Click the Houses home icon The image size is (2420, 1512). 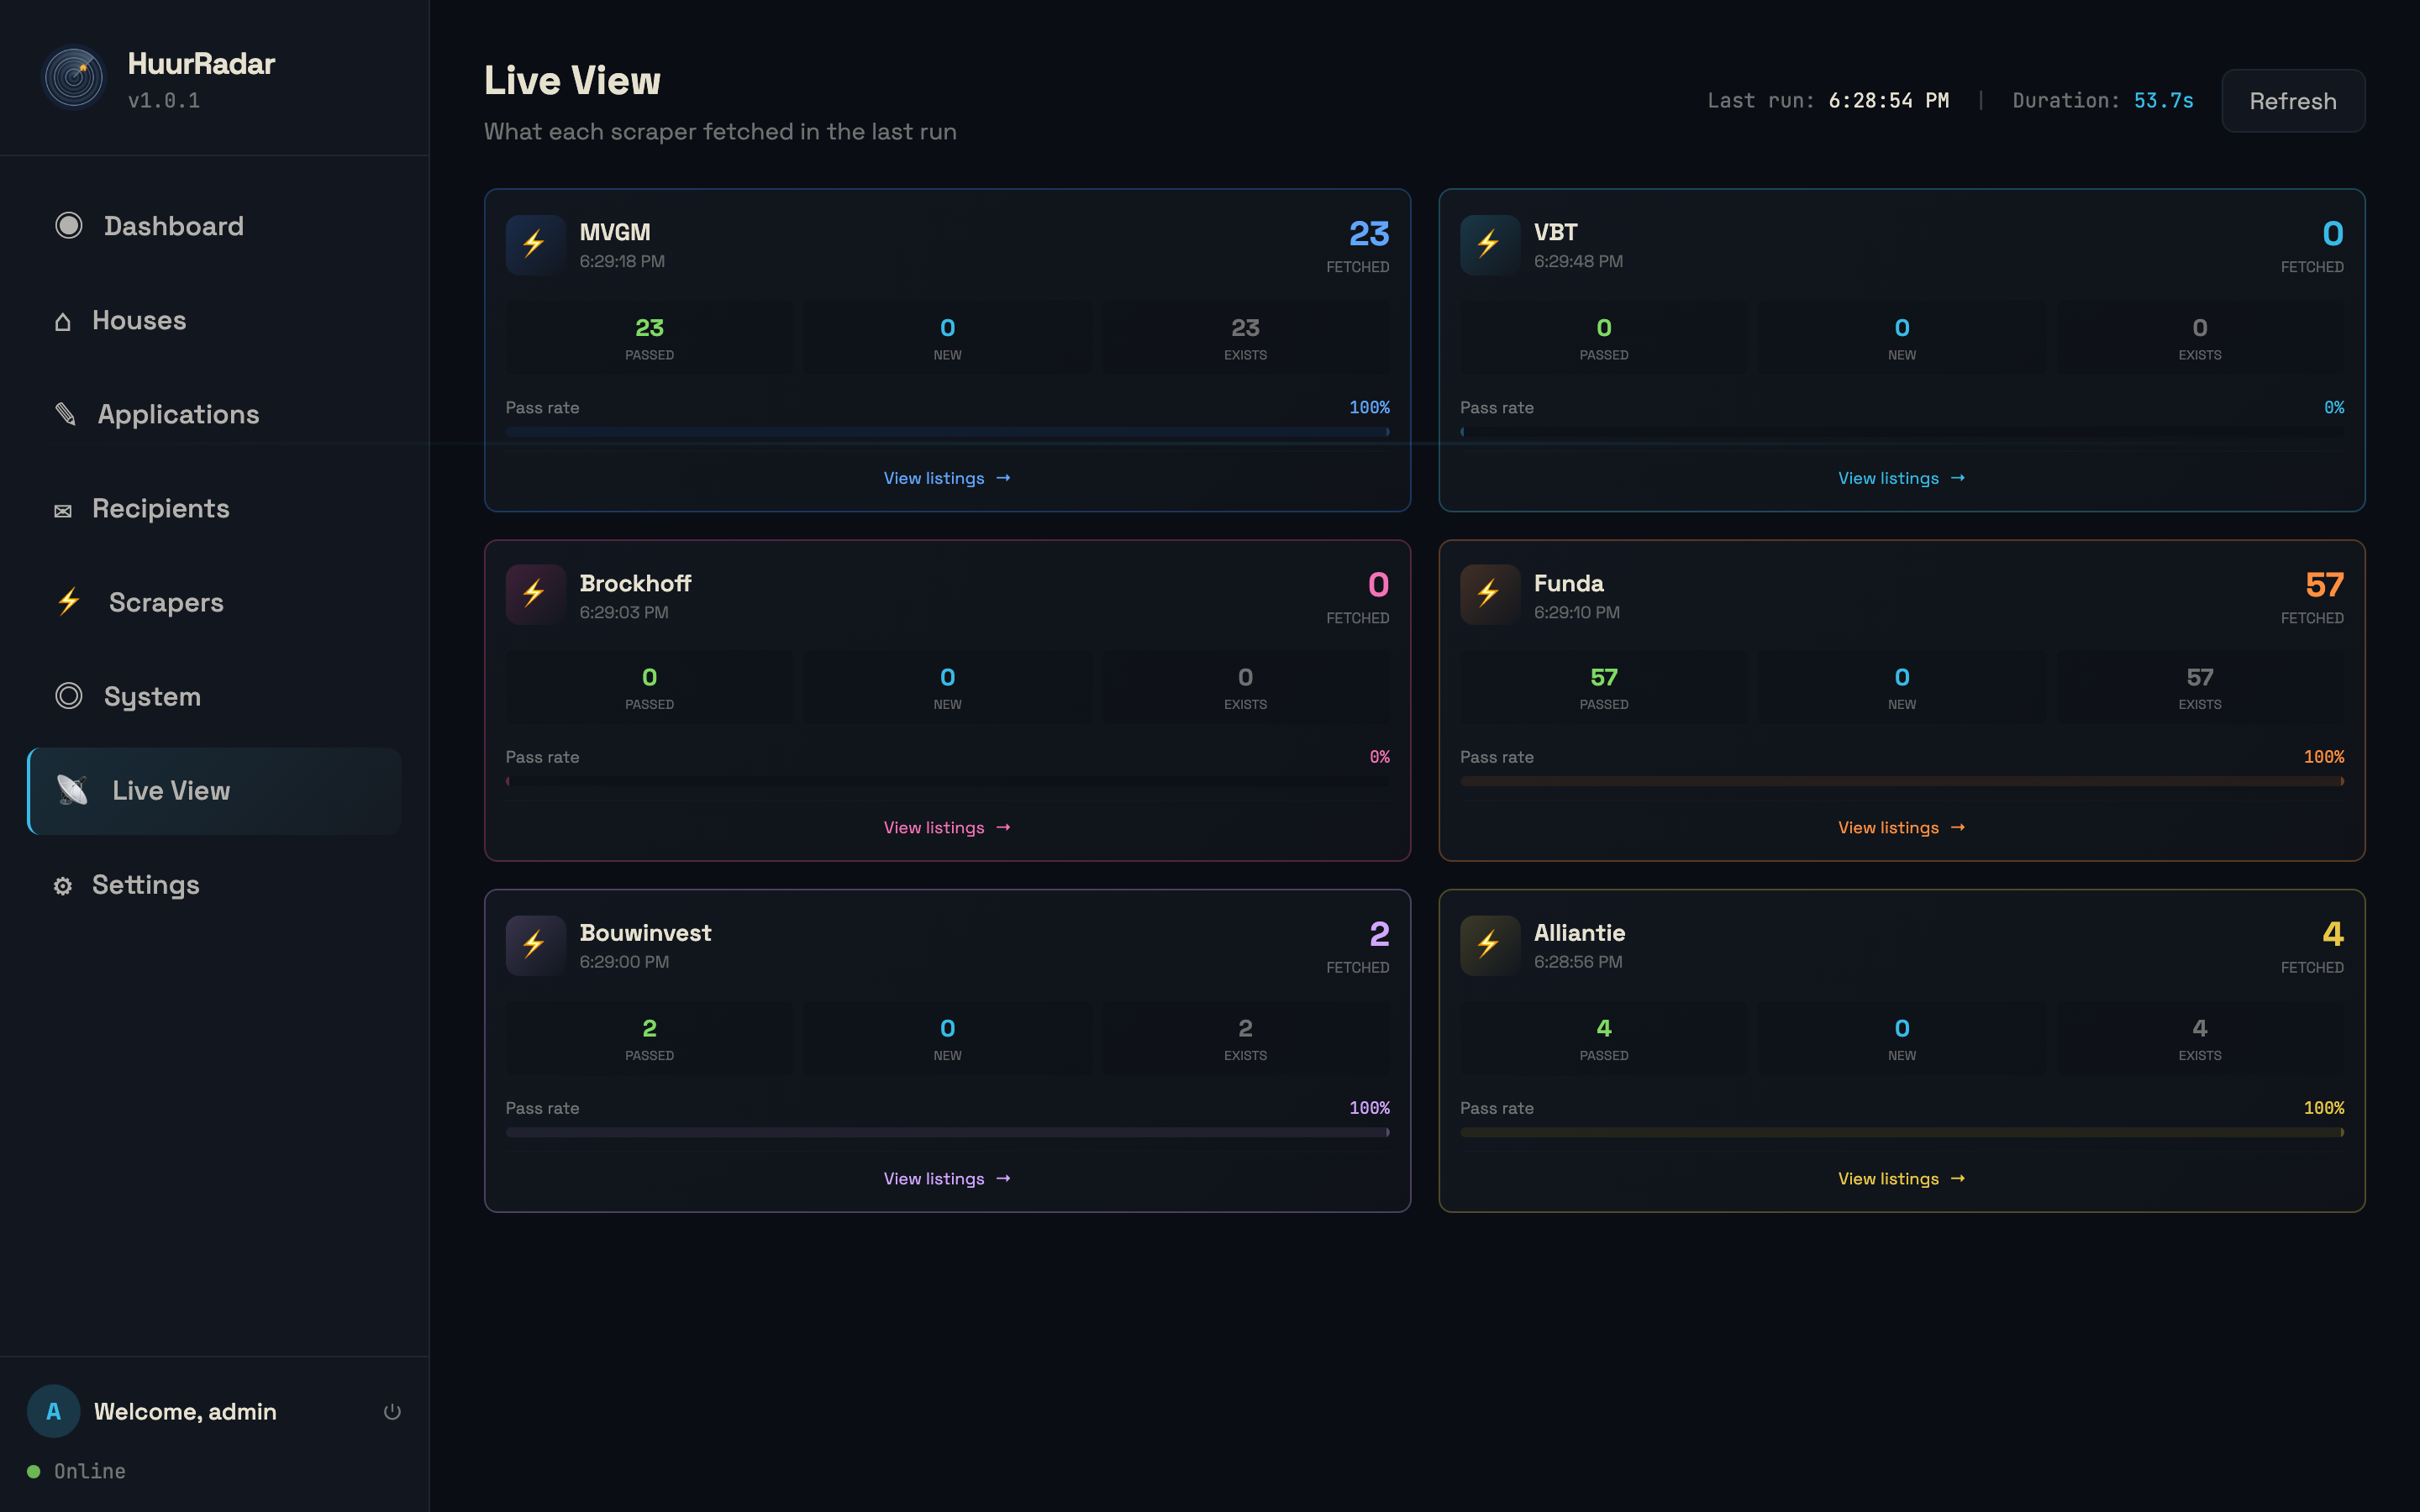pyautogui.click(x=63, y=321)
